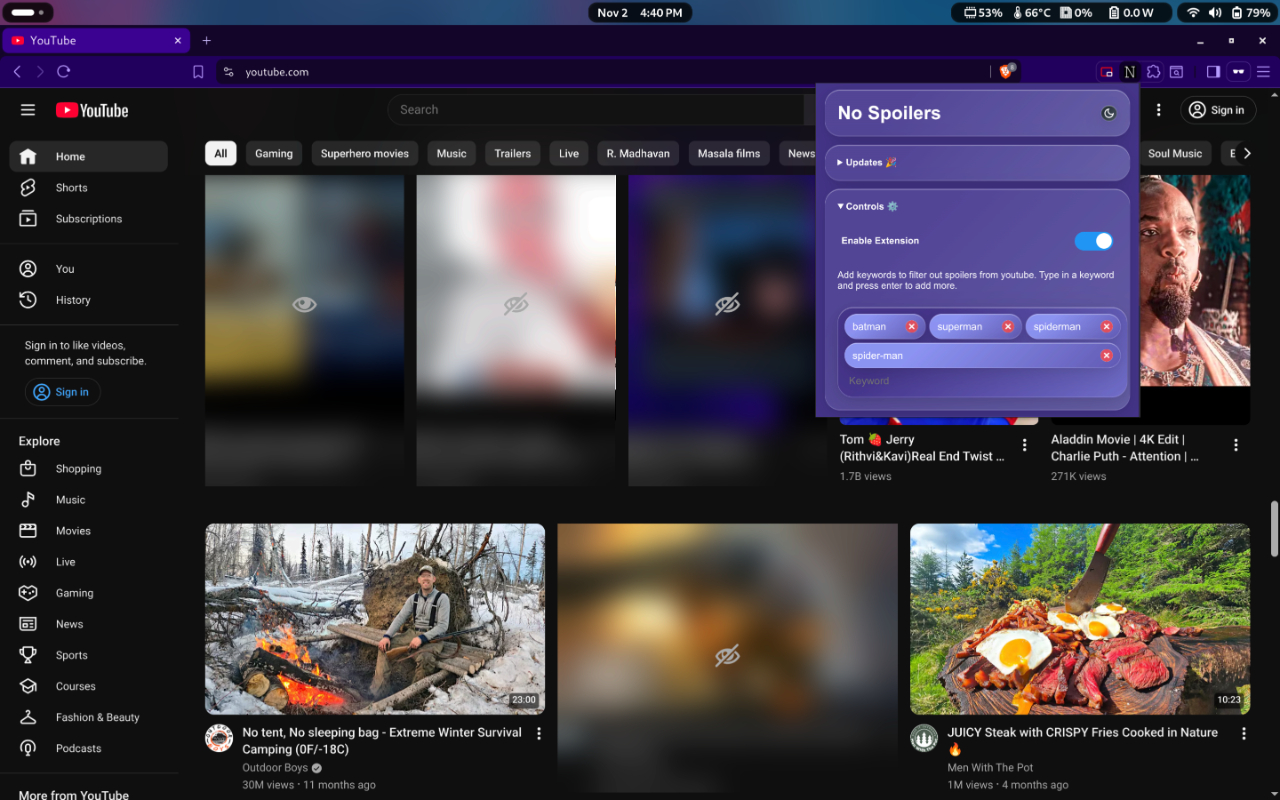Open options menu for Tom Jerry video
This screenshot has width=1280, height=800.
1024,446
